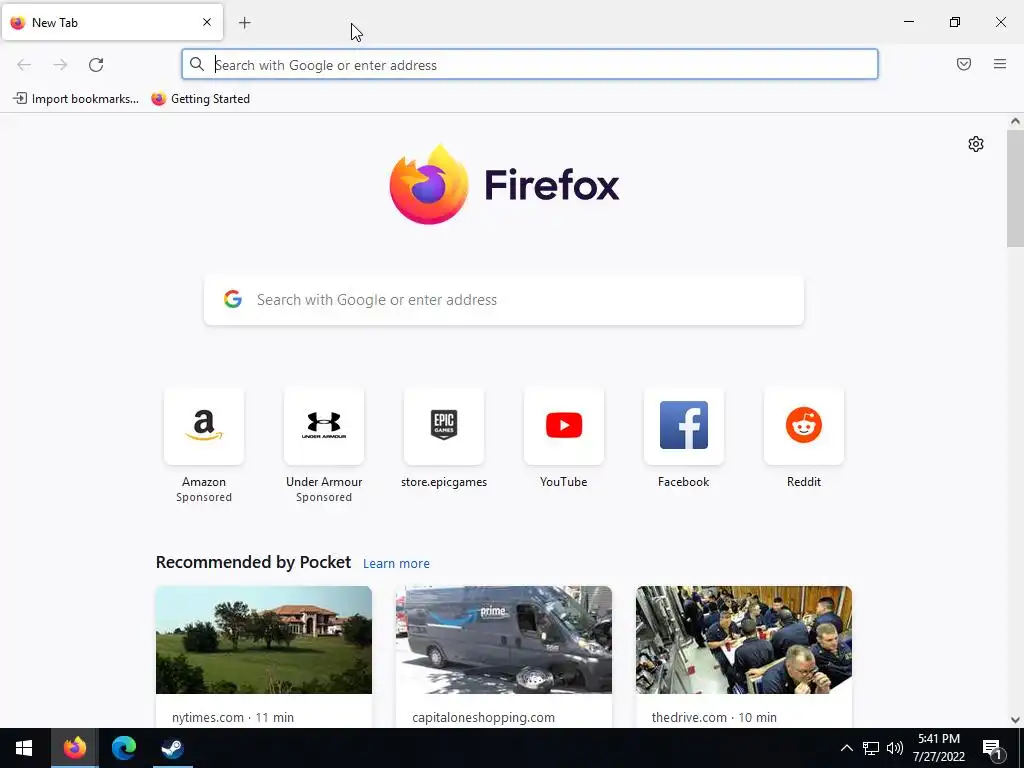Open the taskbar clock and date

(x=938, y=748)
